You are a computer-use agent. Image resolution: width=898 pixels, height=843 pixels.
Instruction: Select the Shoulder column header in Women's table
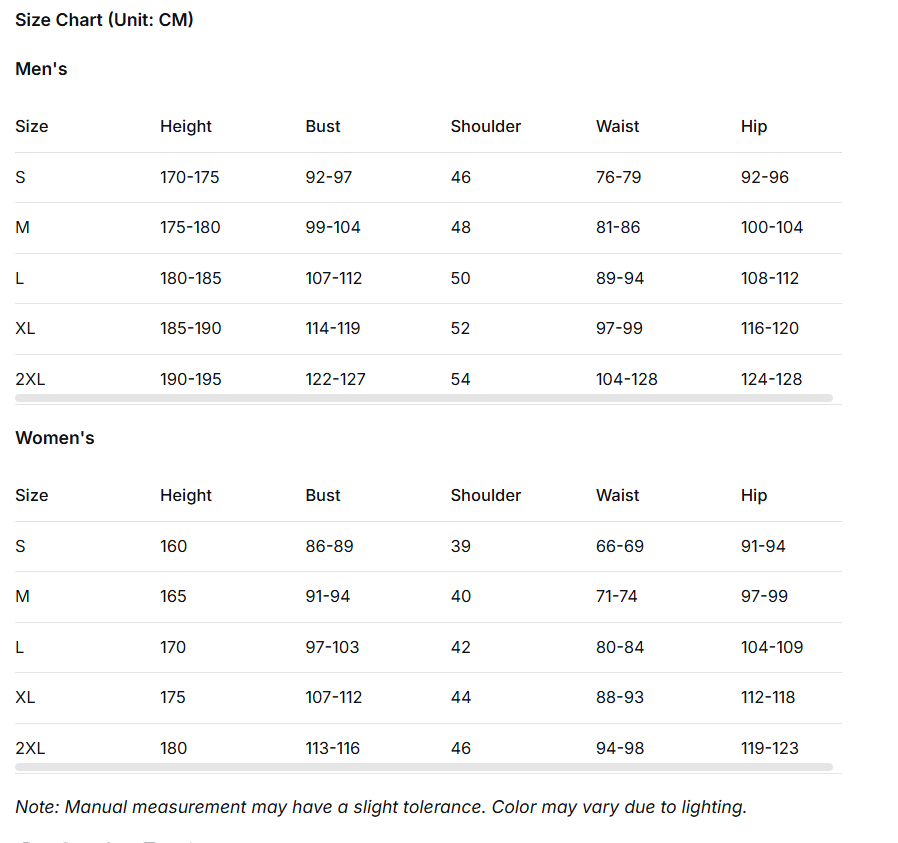pos(485,495)
